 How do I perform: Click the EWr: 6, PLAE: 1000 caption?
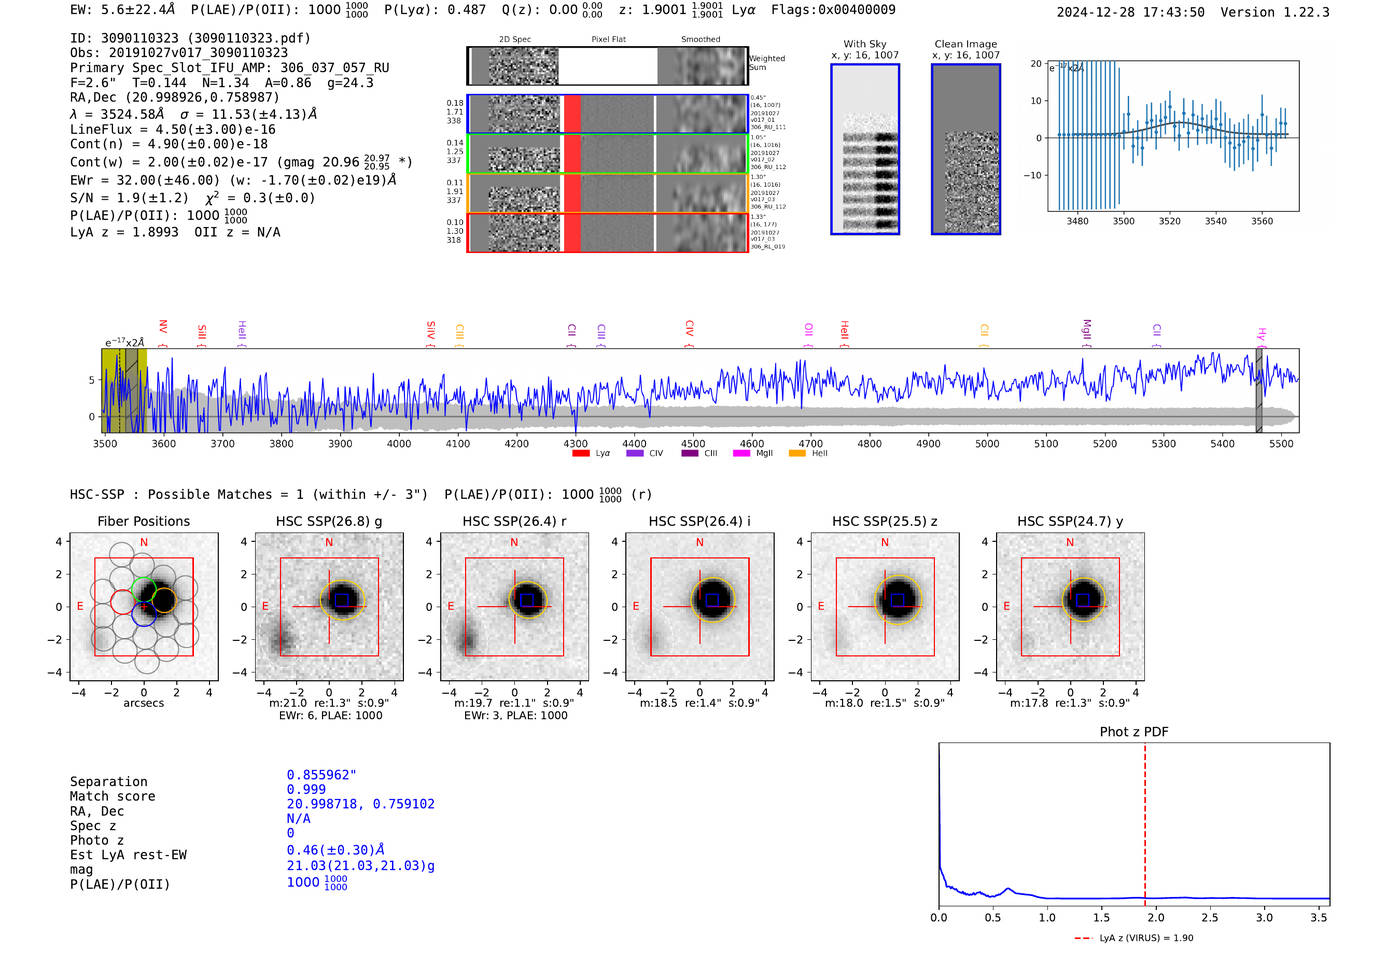(331, 716)
